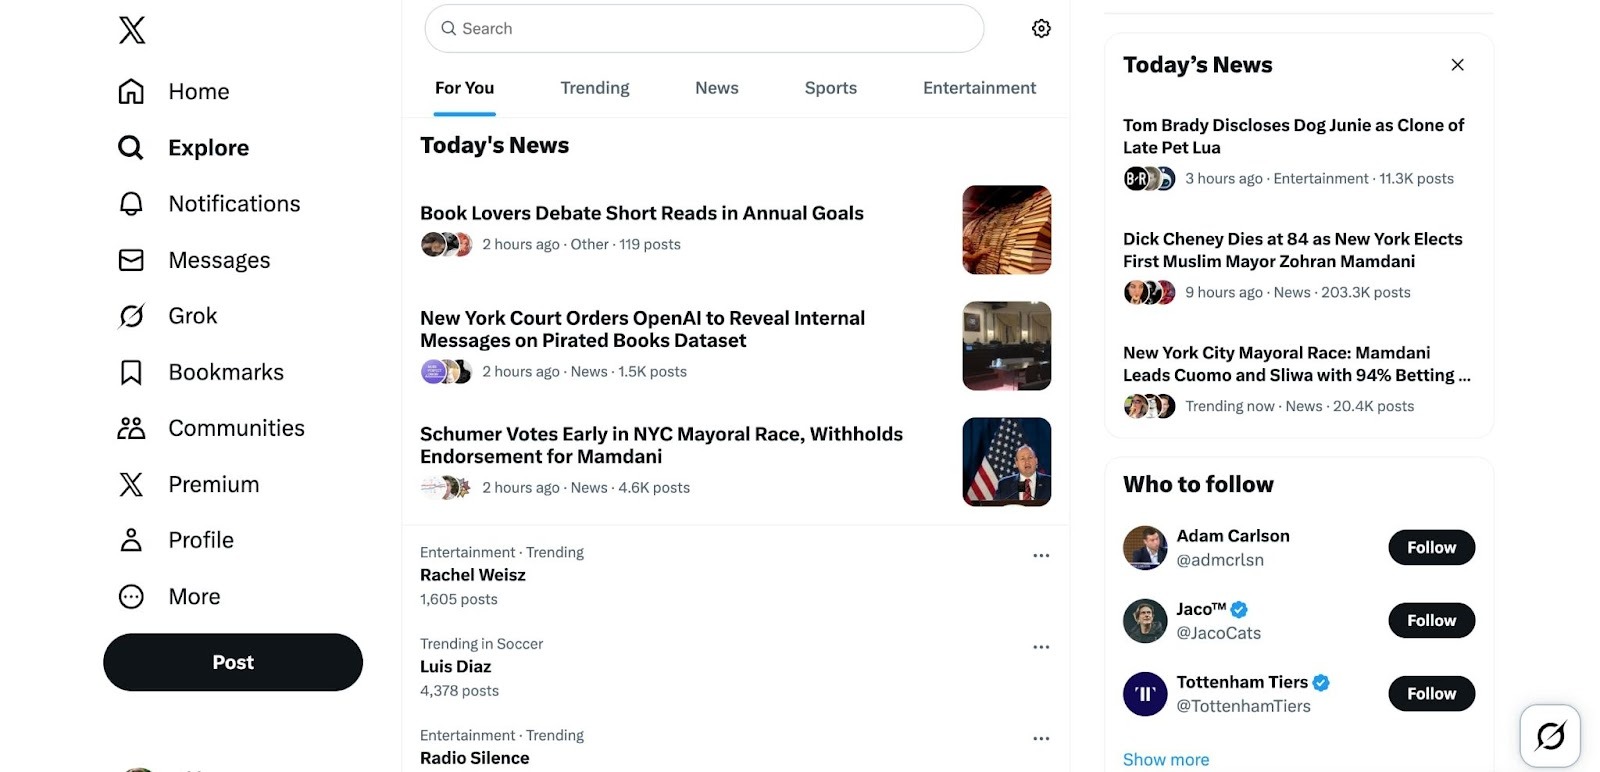Follow Adam Carlson
This screenshot has height=772, width=1600.
click(x=1431, y=548)
